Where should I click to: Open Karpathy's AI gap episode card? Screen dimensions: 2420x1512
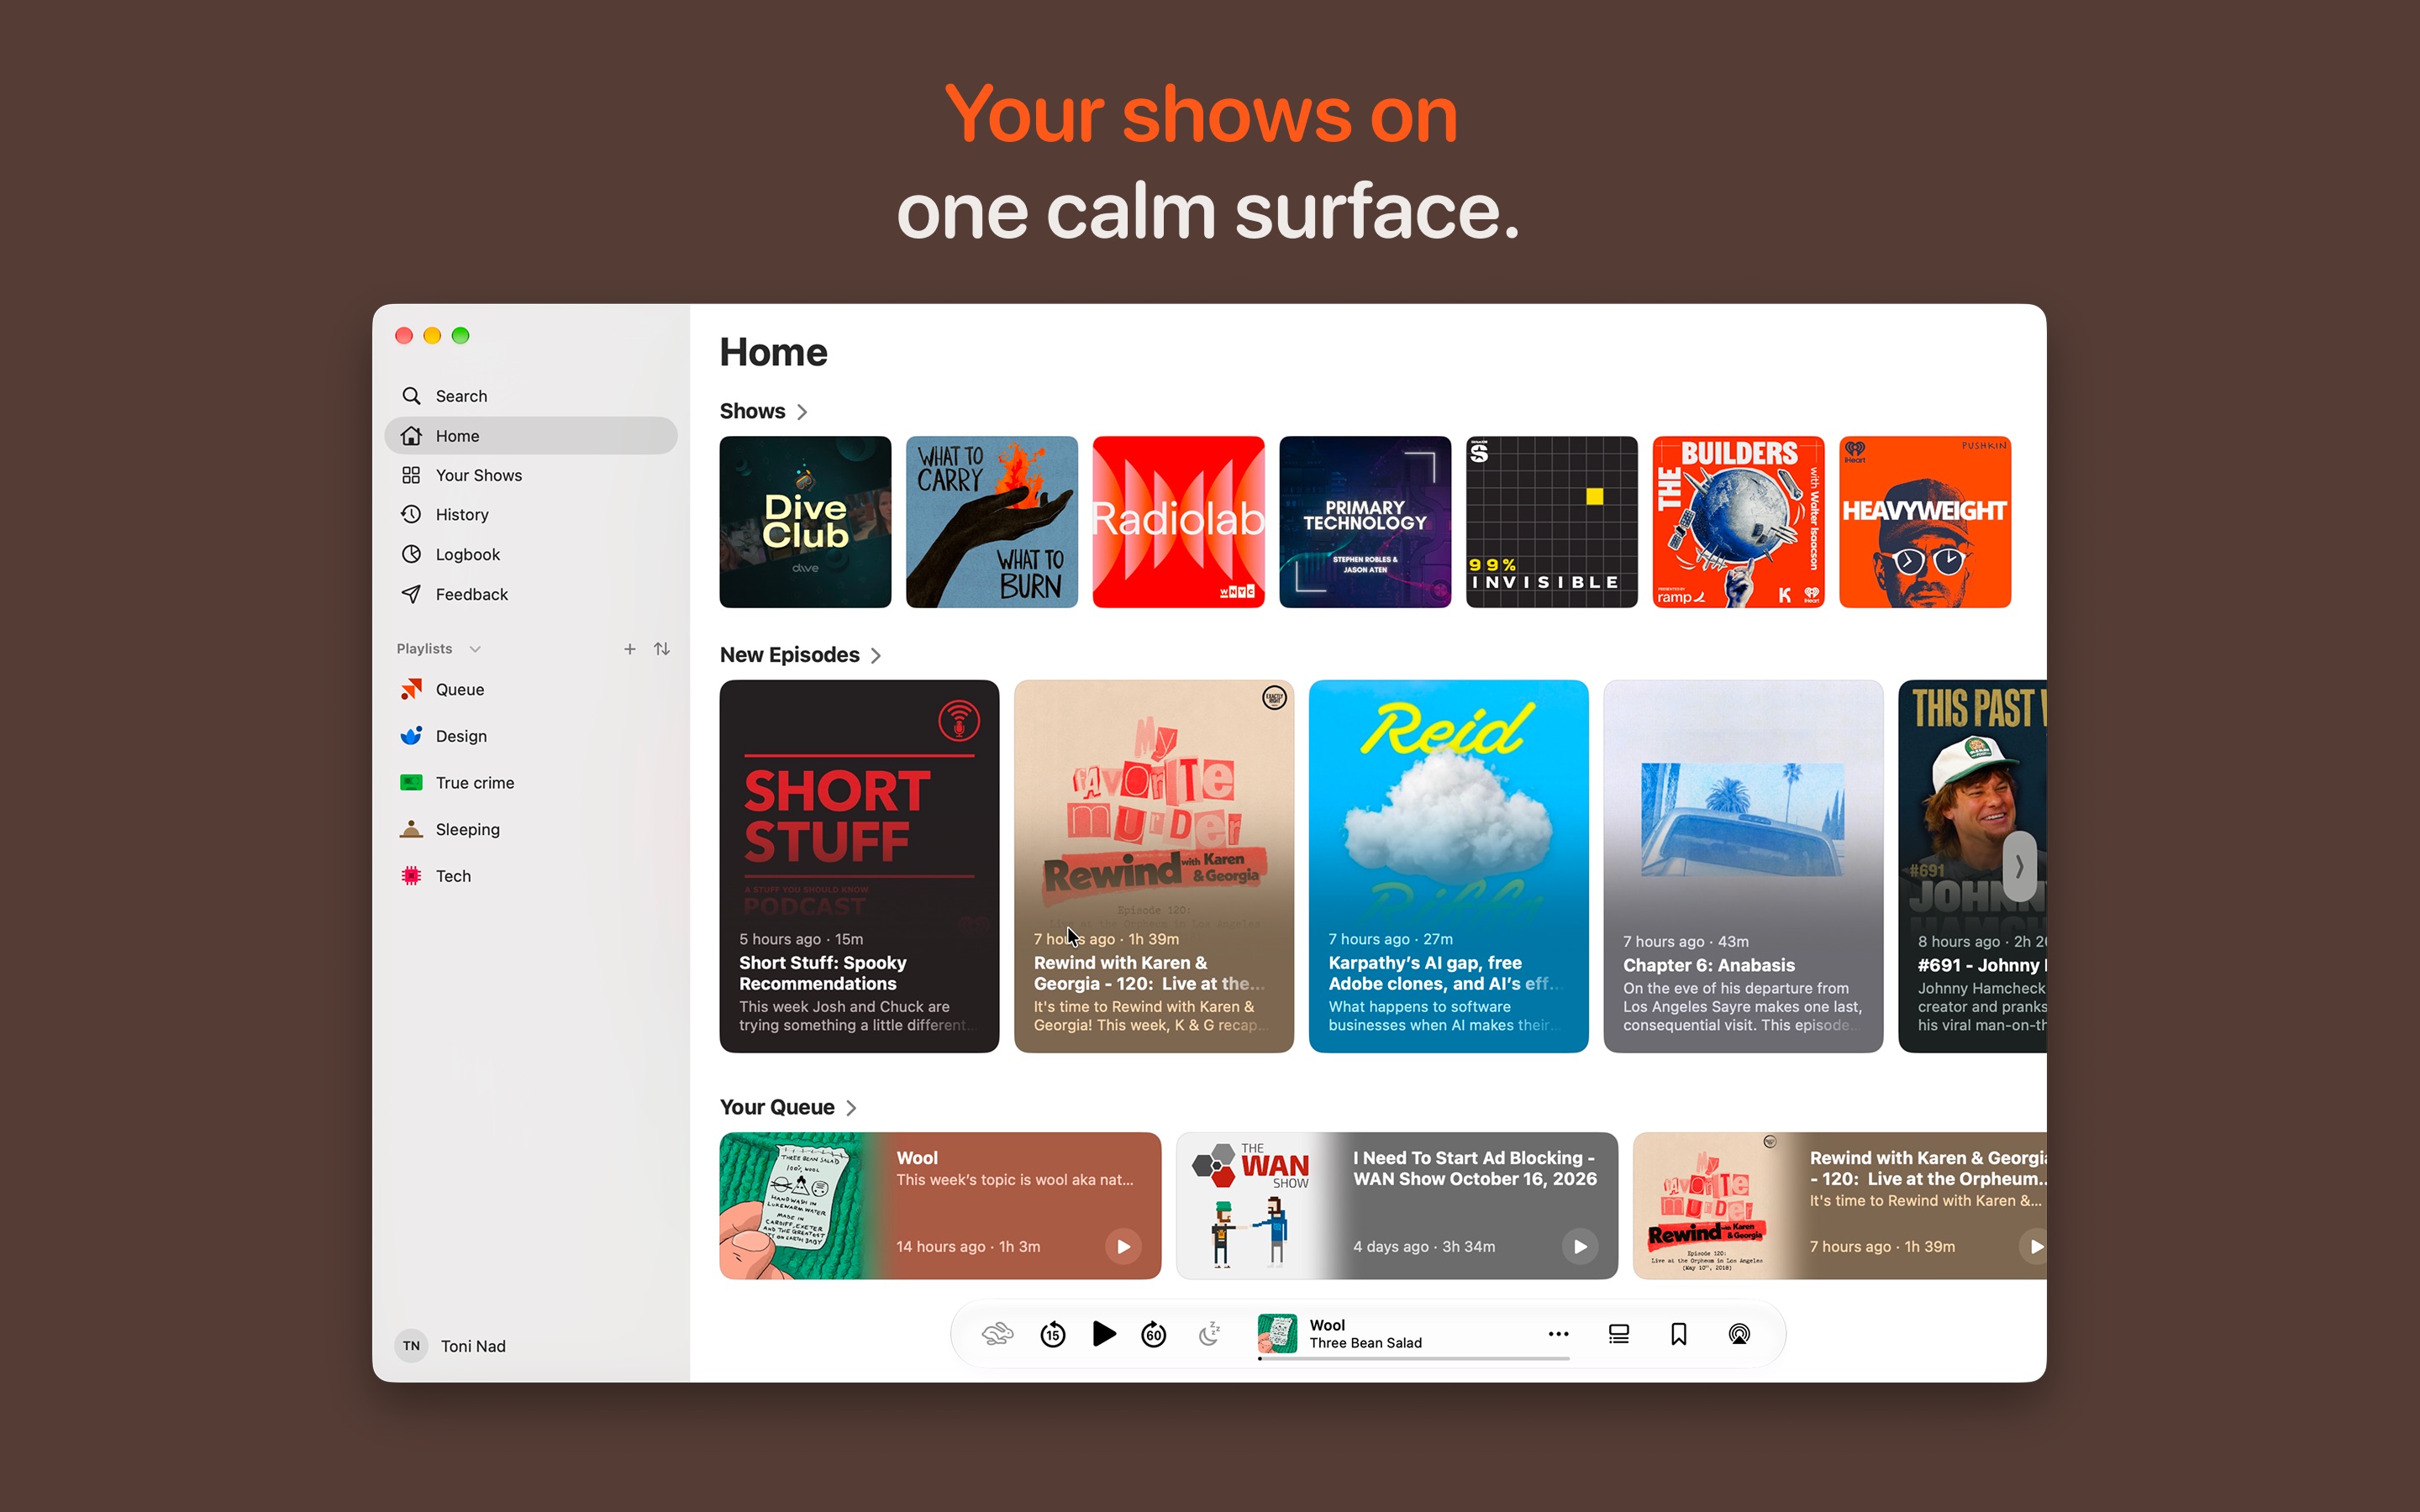1448,866
